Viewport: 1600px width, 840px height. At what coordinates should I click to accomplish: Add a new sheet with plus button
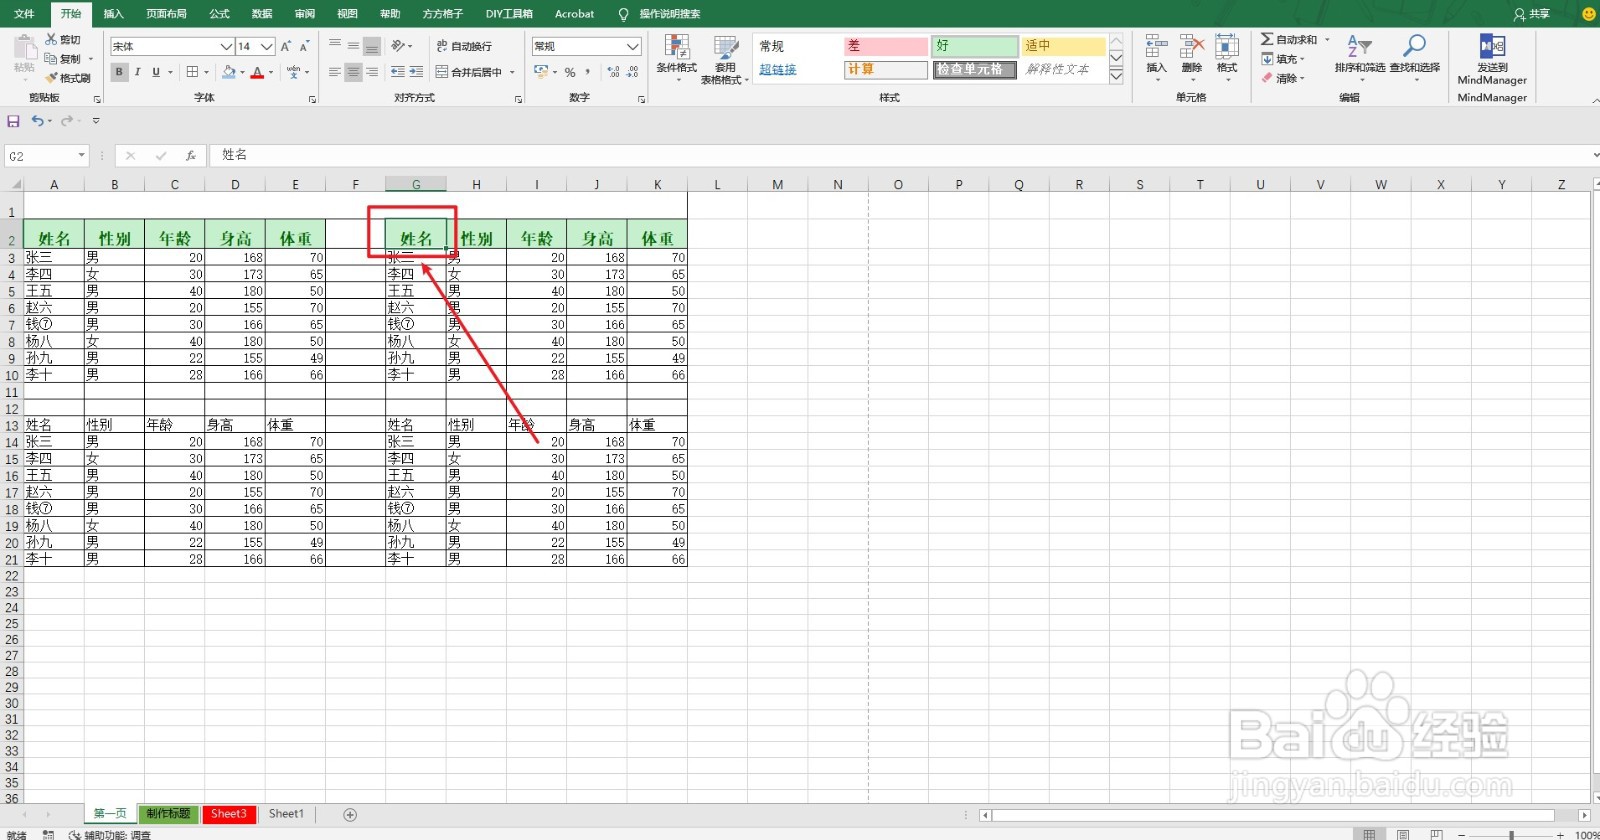[x=350, y=815]
